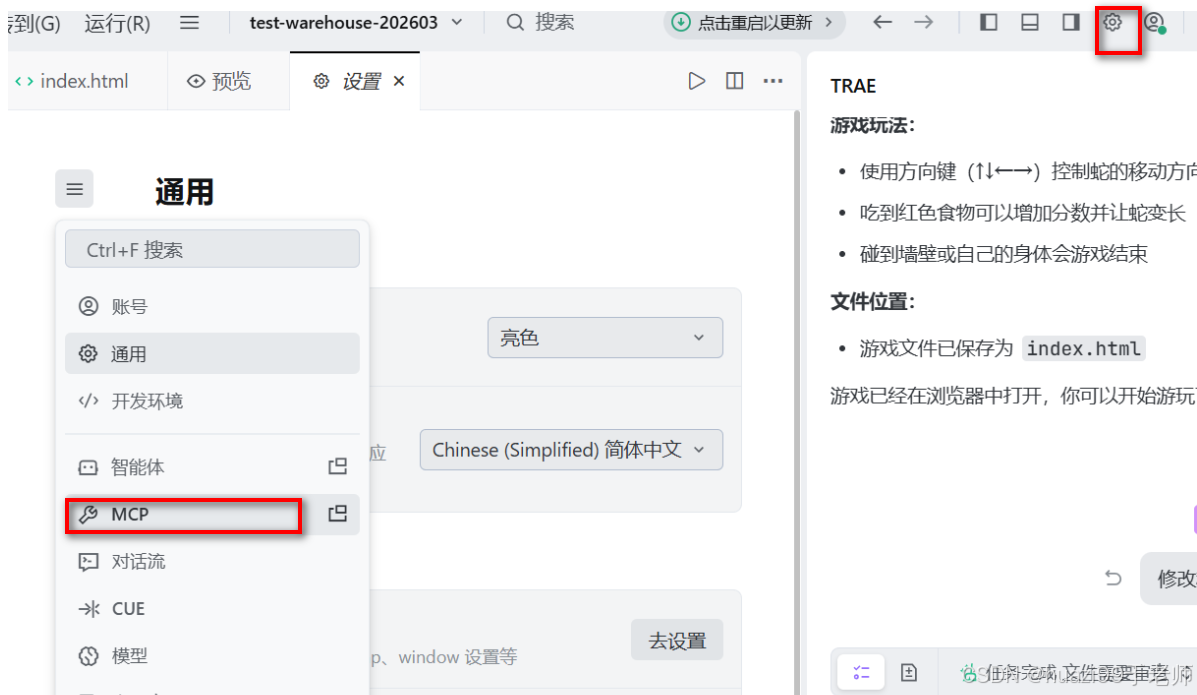This screenshot has height=695, width=1197.
Task: Select 账号 in settings sidebar
Action: point(212,306)
